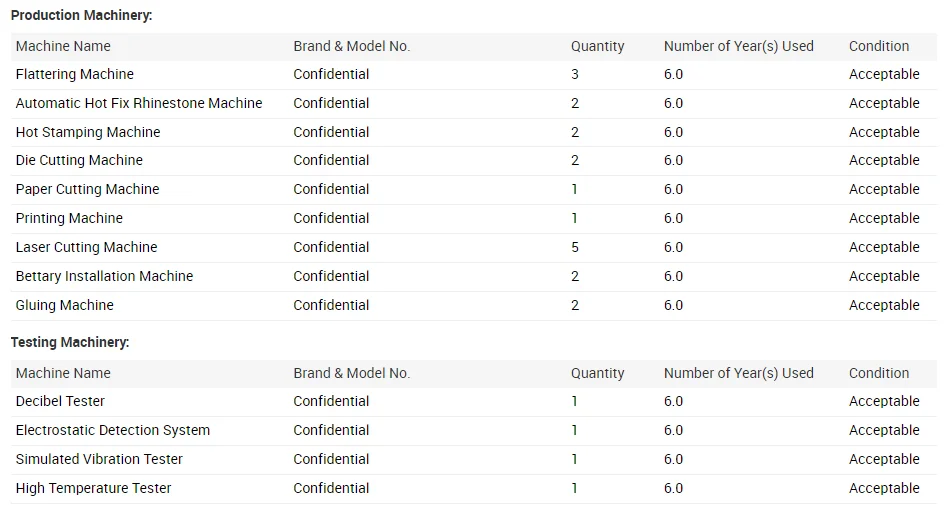
Task: Click the Die Cutting Machine name
Action: (x=79, y=160)
